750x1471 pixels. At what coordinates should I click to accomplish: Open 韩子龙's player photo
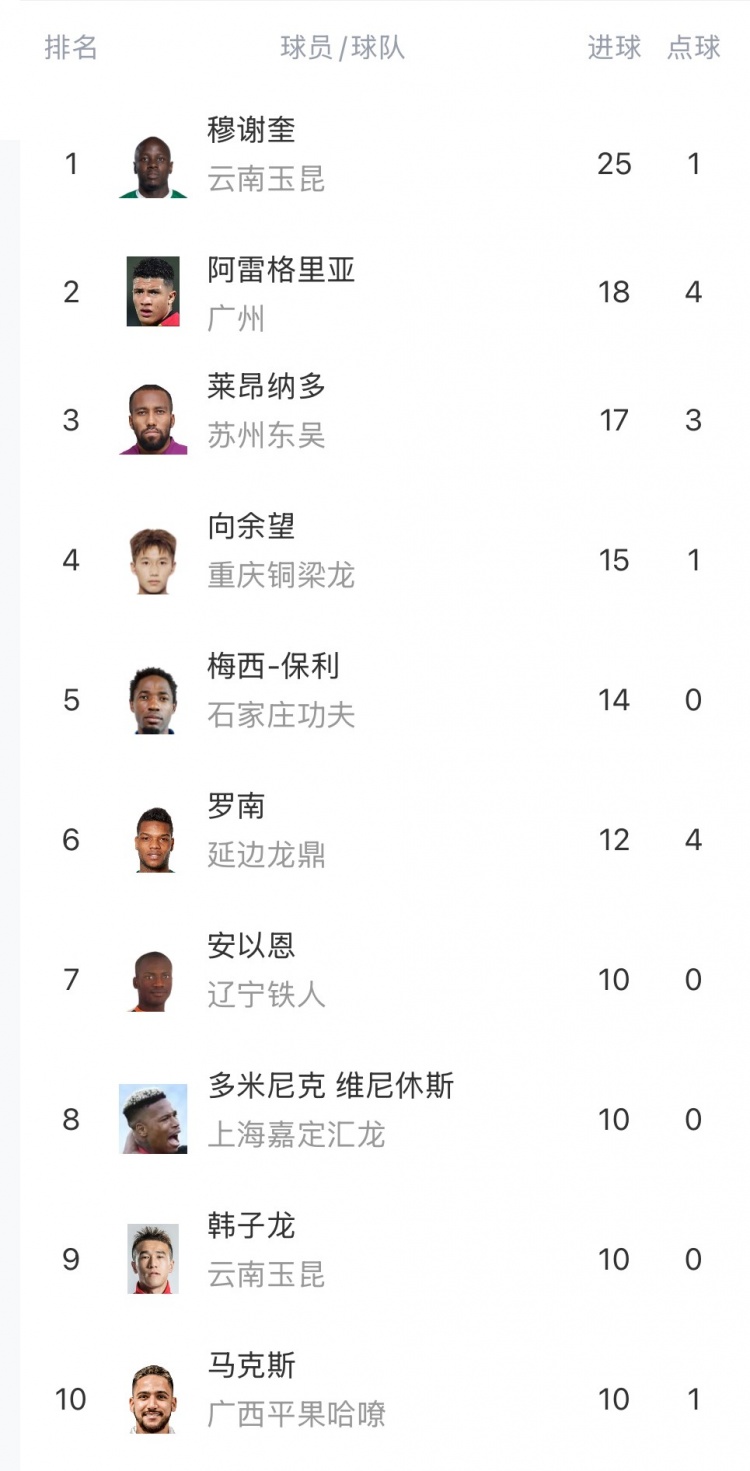tap(153, 1259)
